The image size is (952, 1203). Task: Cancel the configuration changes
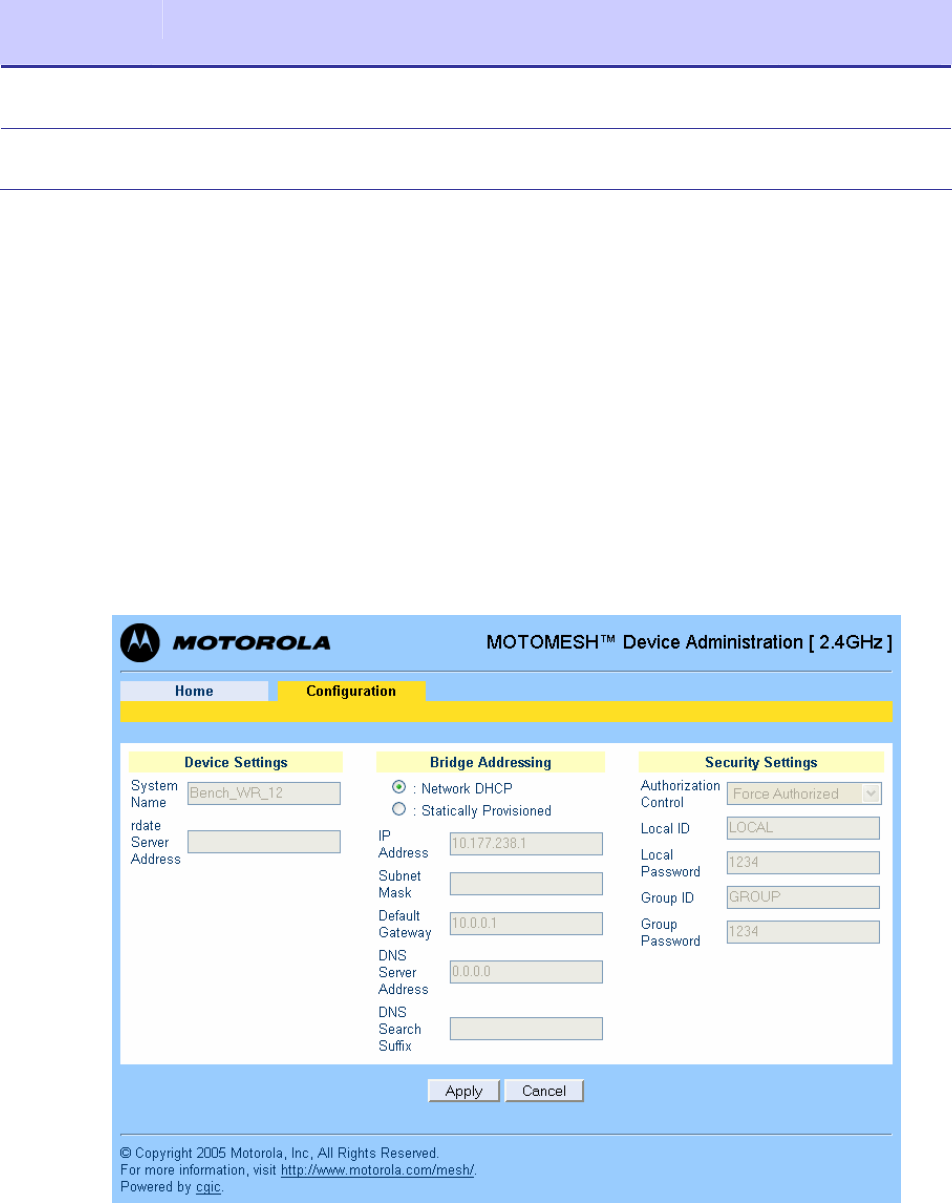tap(543, 1091)
